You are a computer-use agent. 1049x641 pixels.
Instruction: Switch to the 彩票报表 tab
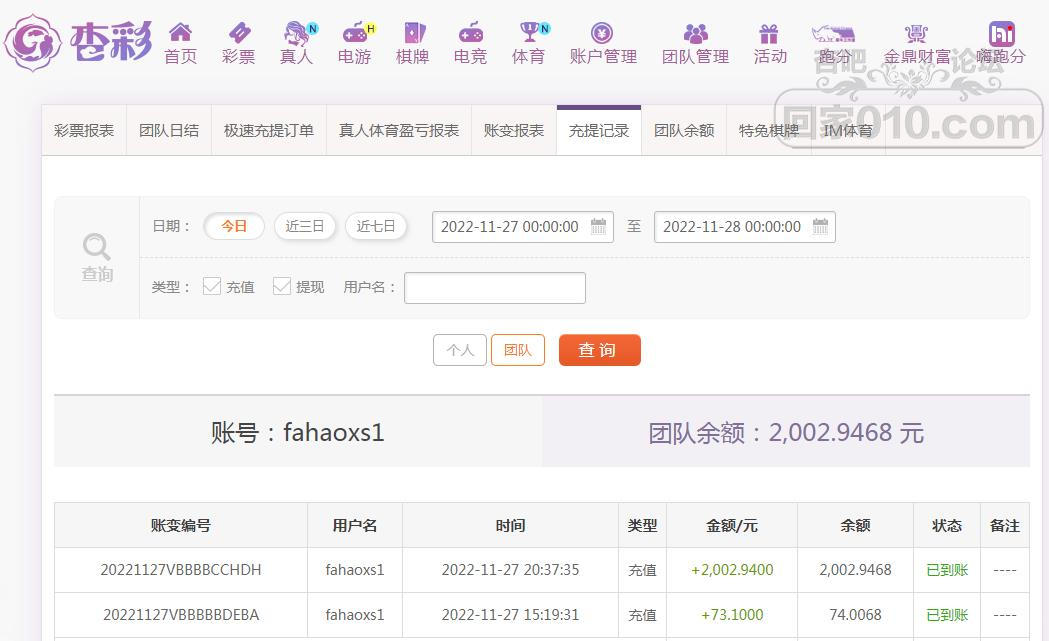(84, 130)
